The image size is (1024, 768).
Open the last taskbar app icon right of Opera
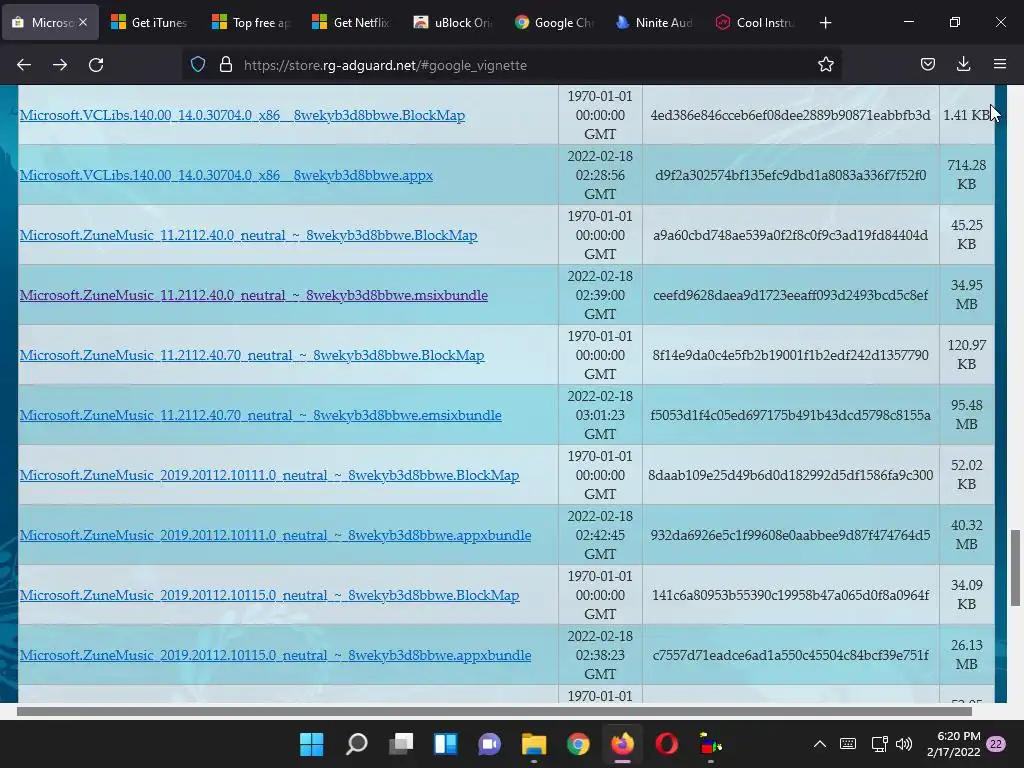[711, 744]
